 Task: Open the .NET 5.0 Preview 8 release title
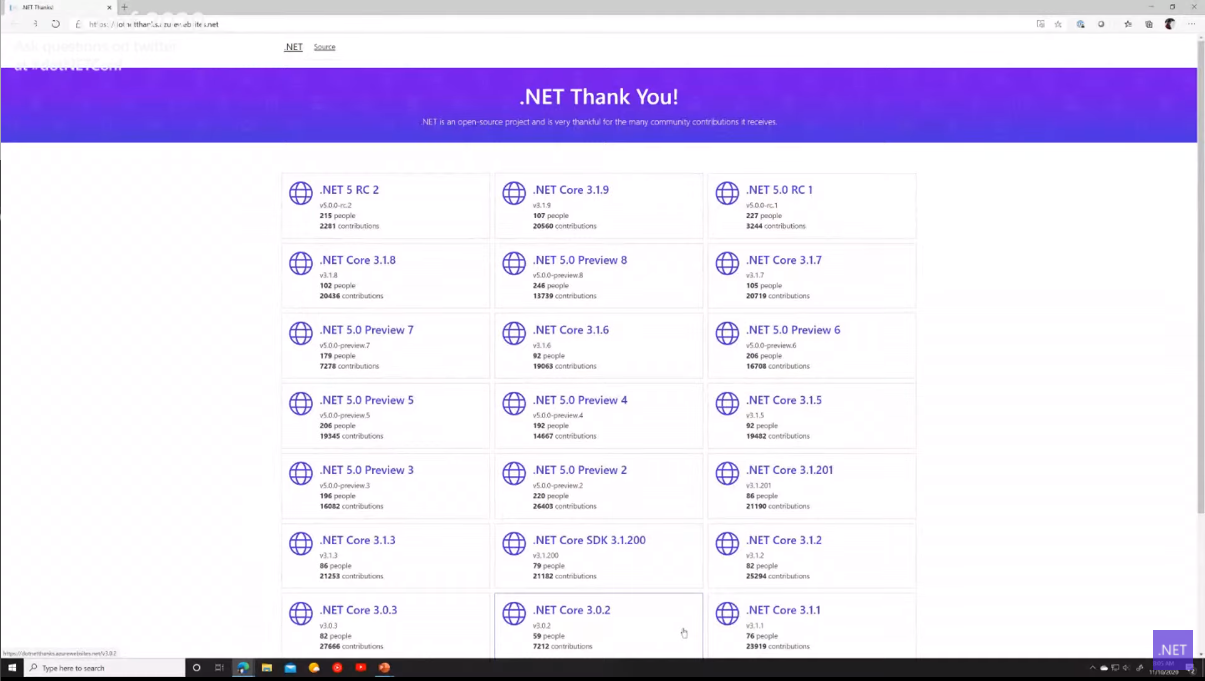tap(580, 260)
